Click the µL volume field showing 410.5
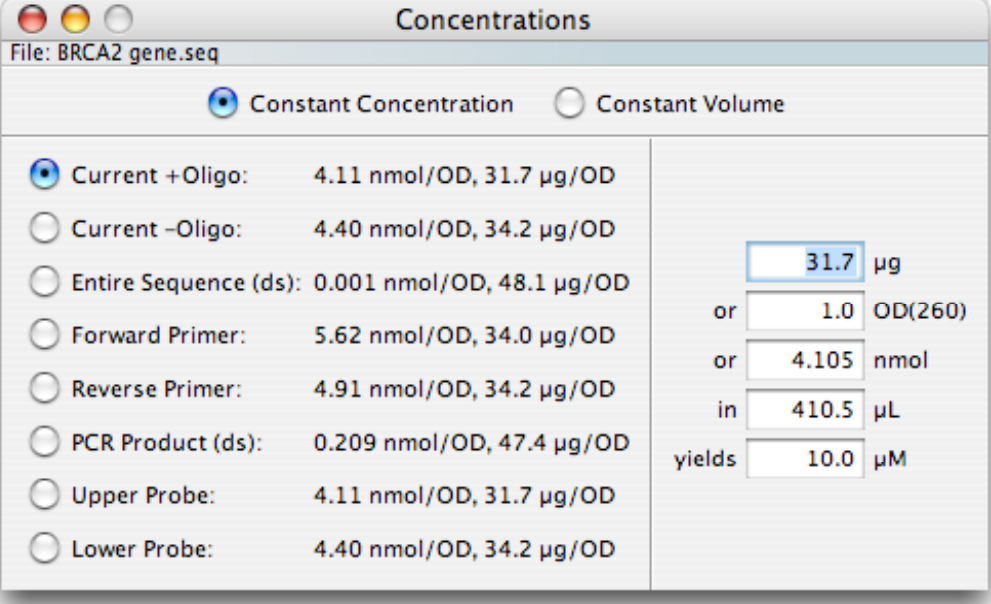 click(x=805, y=409)
